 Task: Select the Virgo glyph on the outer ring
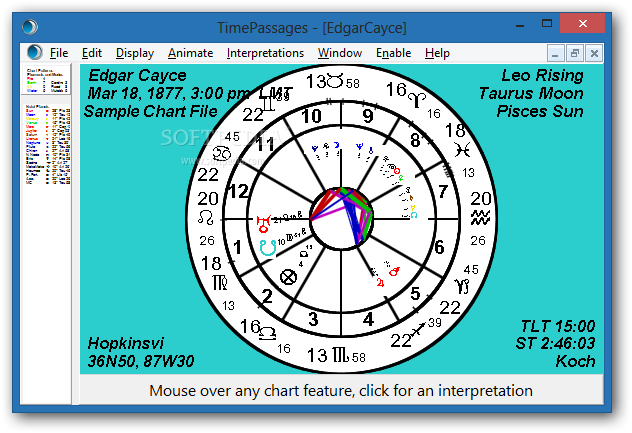[x=220, y=283]
